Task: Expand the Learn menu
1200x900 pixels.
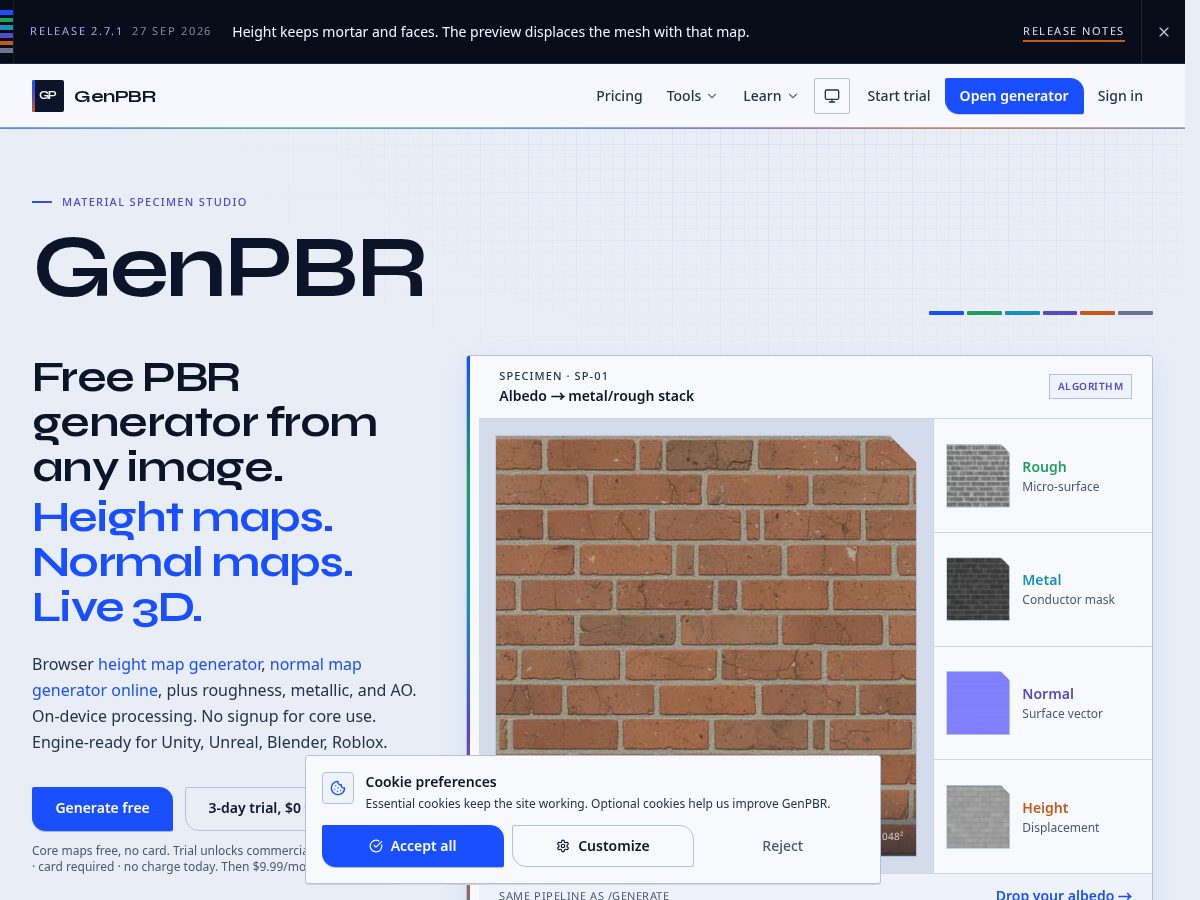Action: pyautogui.click(x=770, y=96)
